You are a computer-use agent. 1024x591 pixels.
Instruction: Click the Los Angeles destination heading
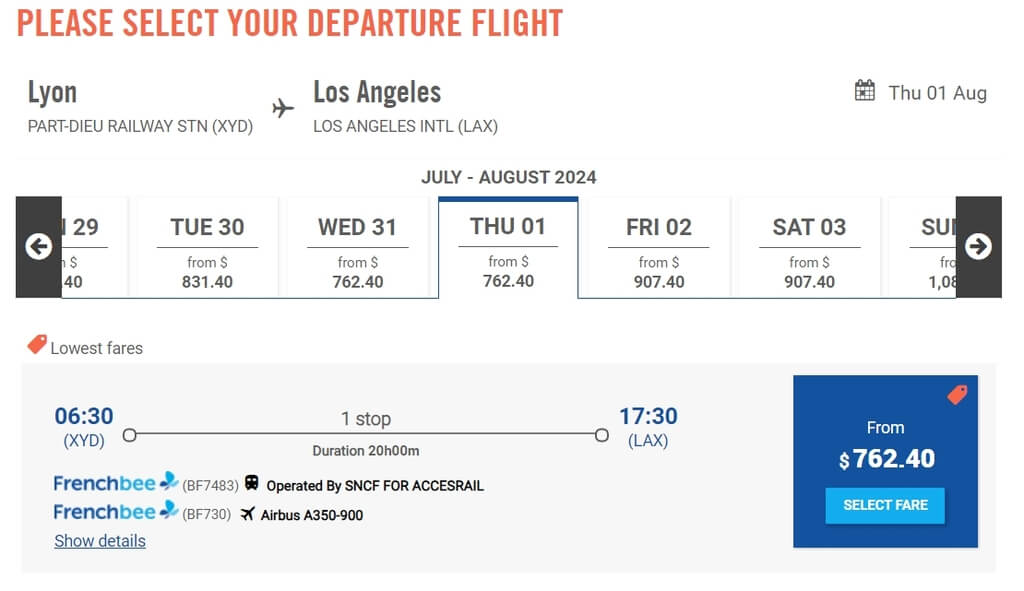[x=377, y=92]
